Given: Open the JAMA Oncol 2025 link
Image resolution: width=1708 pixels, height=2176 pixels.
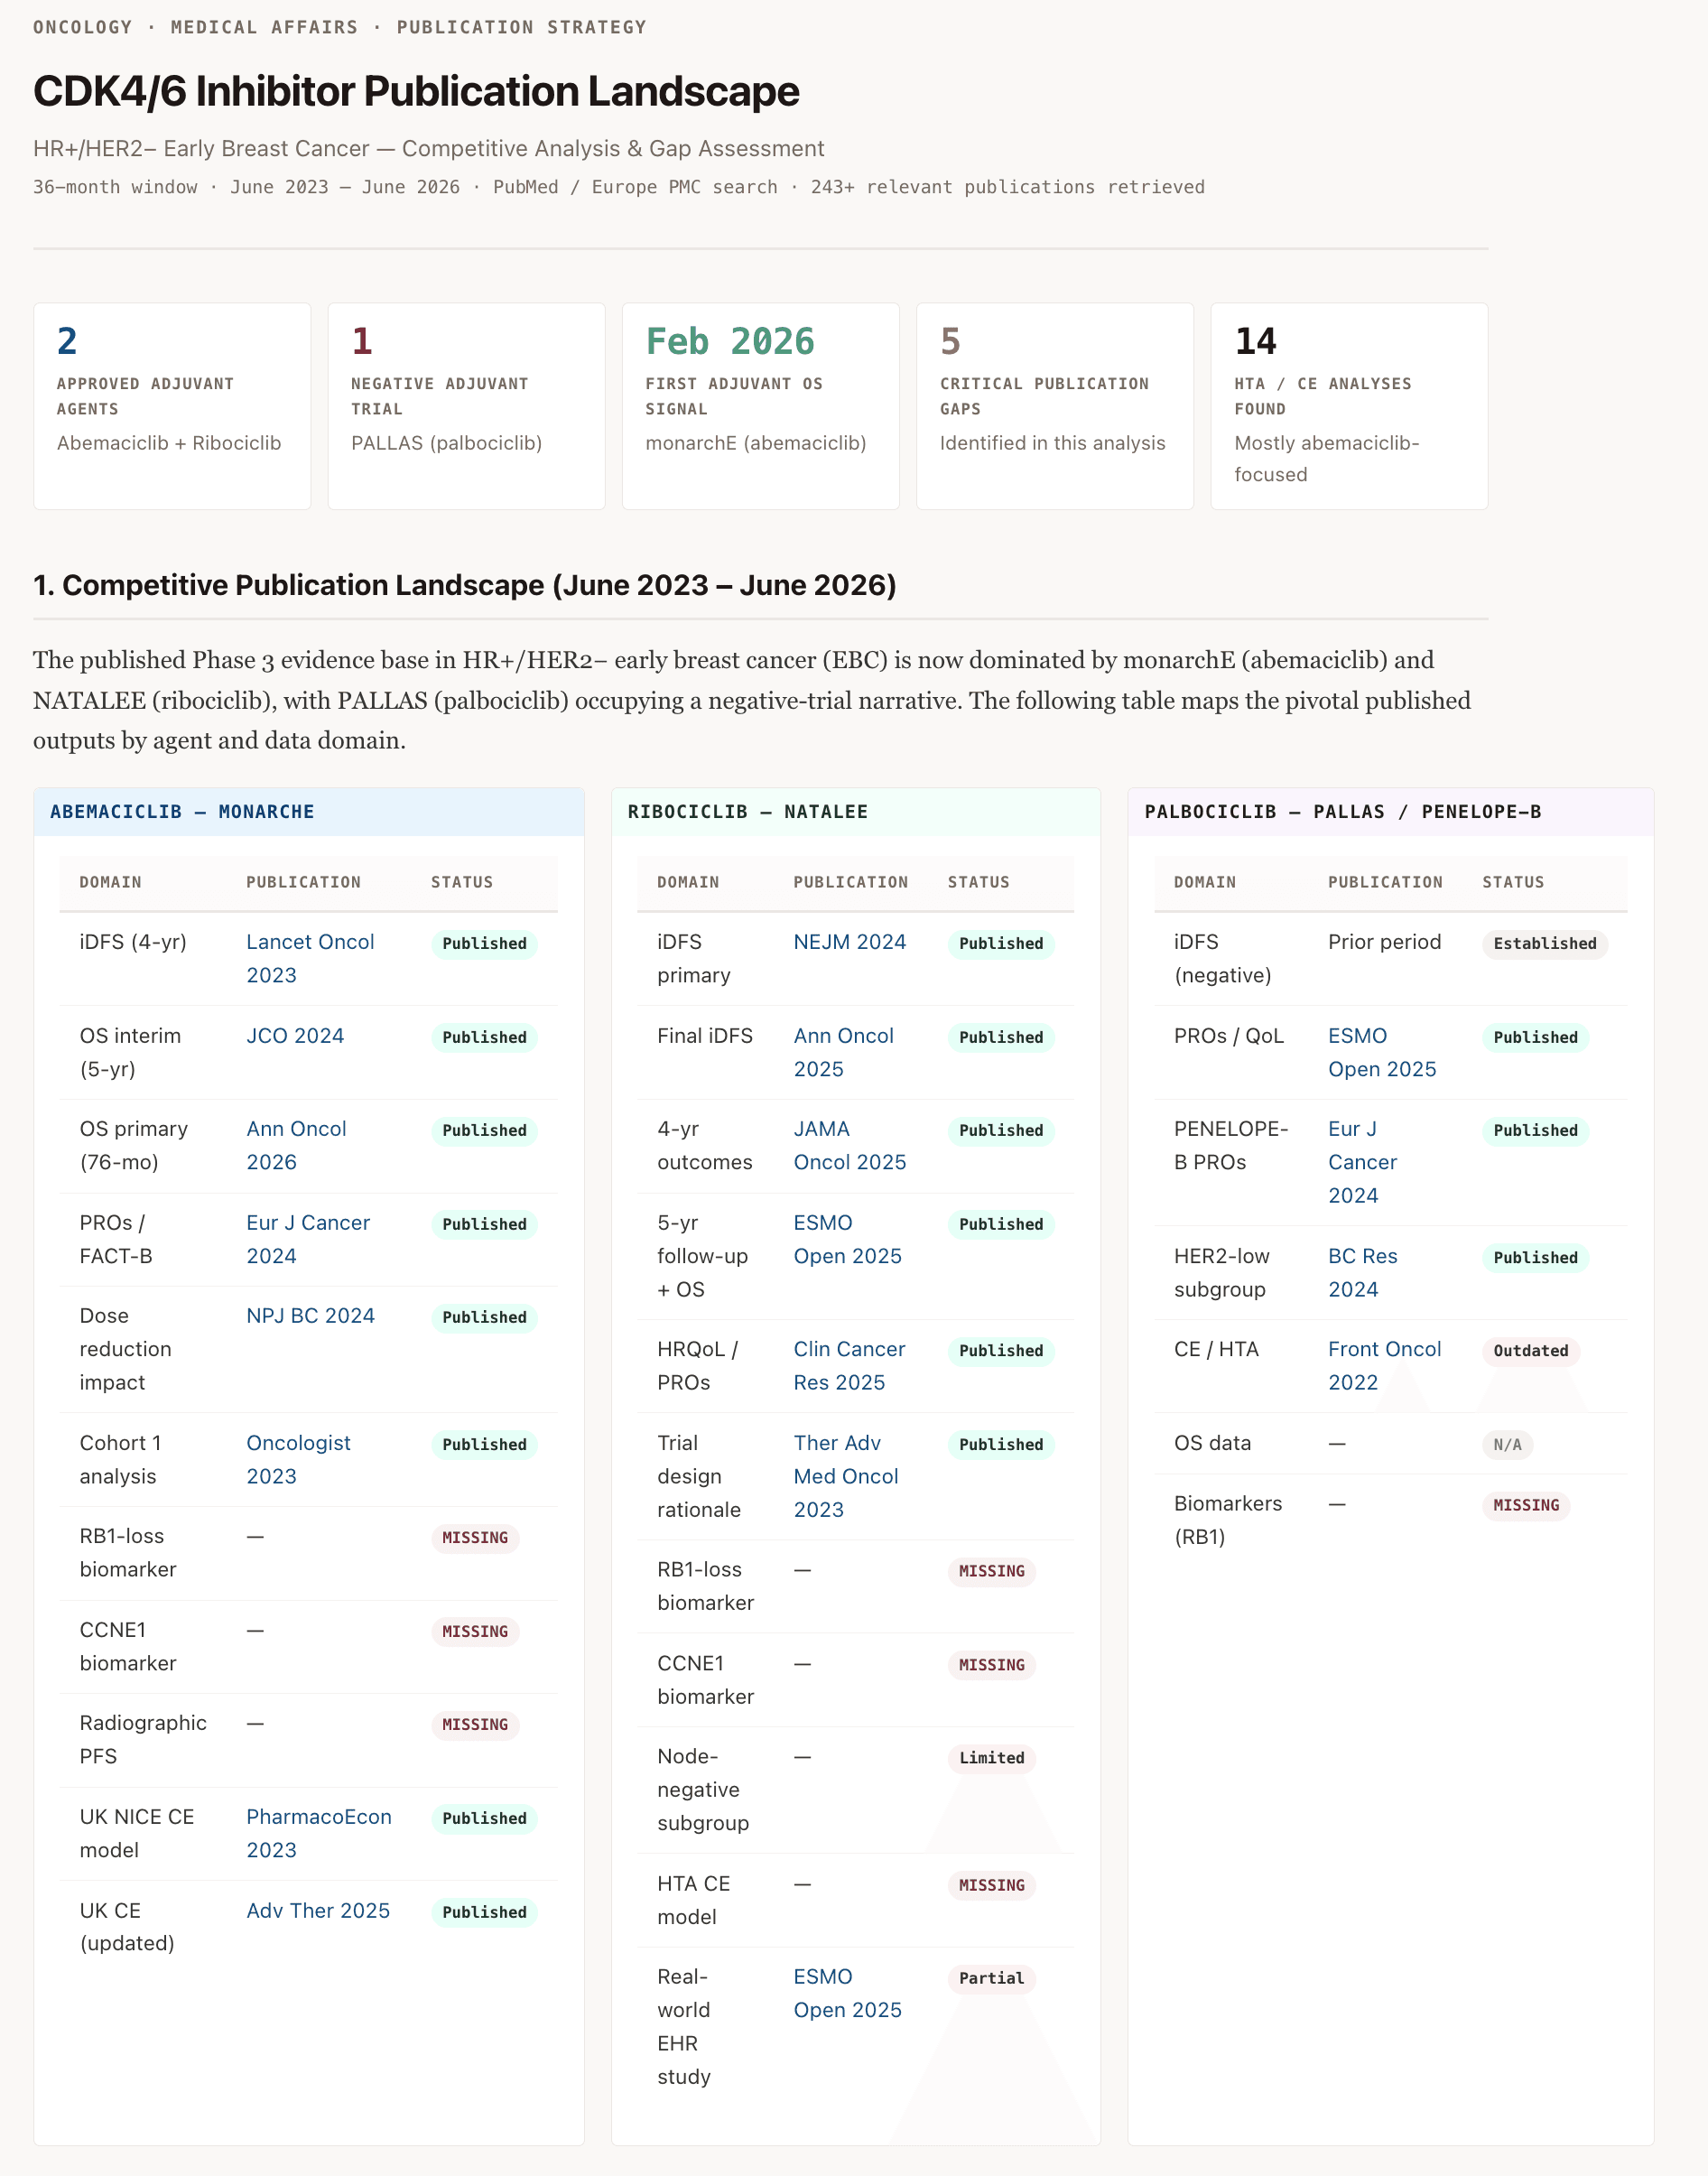Looking at the screenshot, I should [850, 1145].
